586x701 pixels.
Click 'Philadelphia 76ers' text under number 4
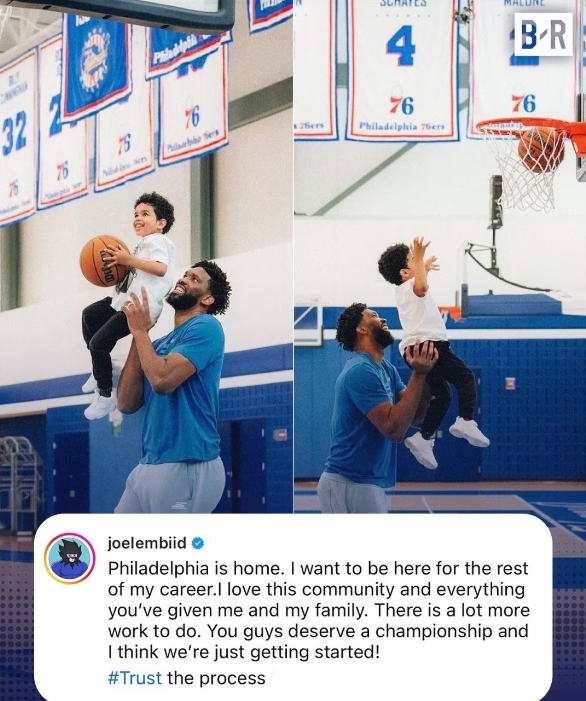[x=402, y=126]
